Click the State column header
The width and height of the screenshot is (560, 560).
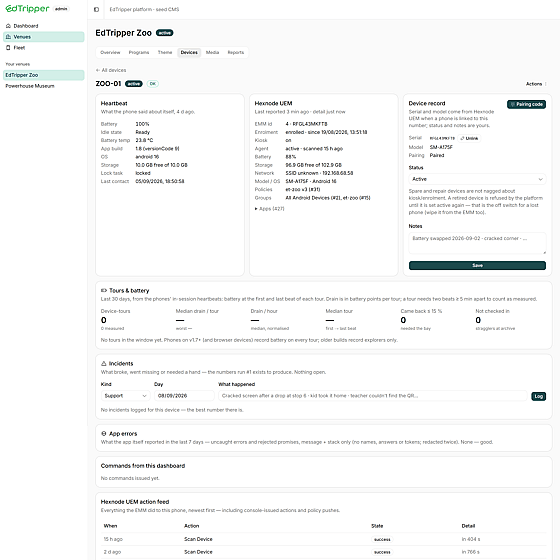coord(377,526)
